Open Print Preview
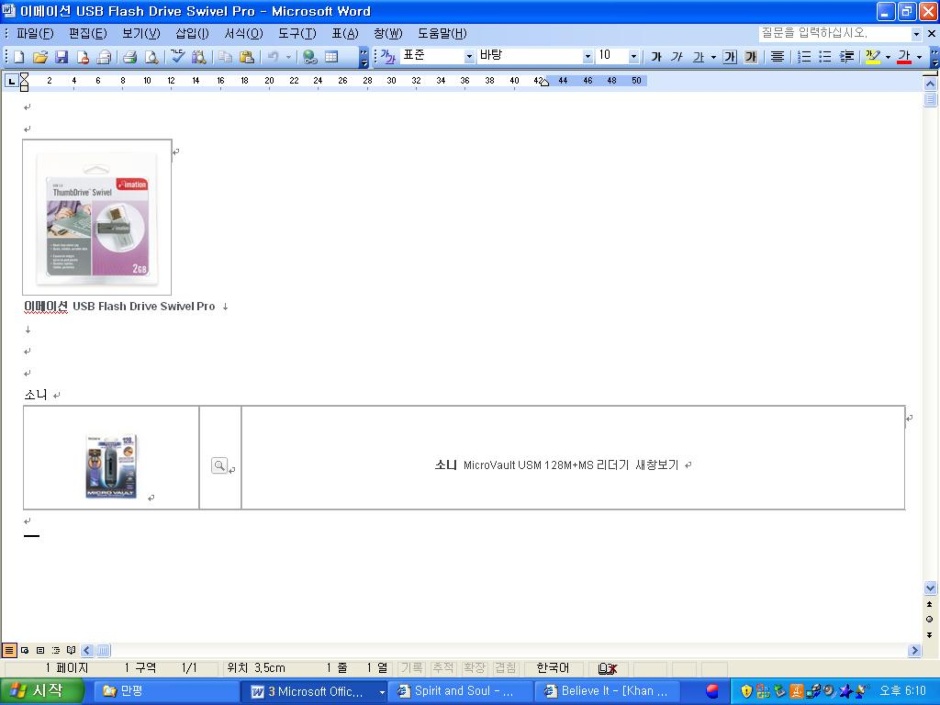The image size is (940, 705). point(152,57)
